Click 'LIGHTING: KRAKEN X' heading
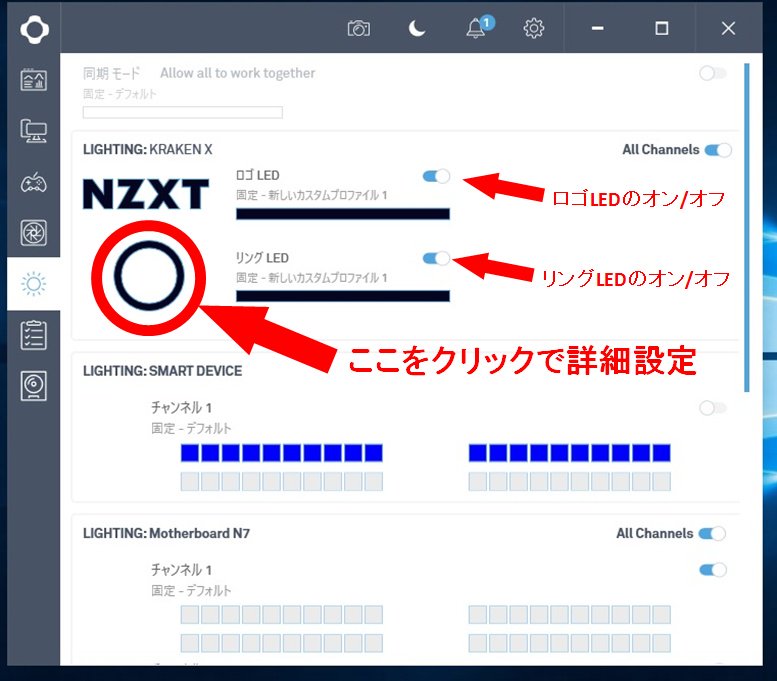The image size is (777, 681). pyautogui.click(x=148, y=149)
